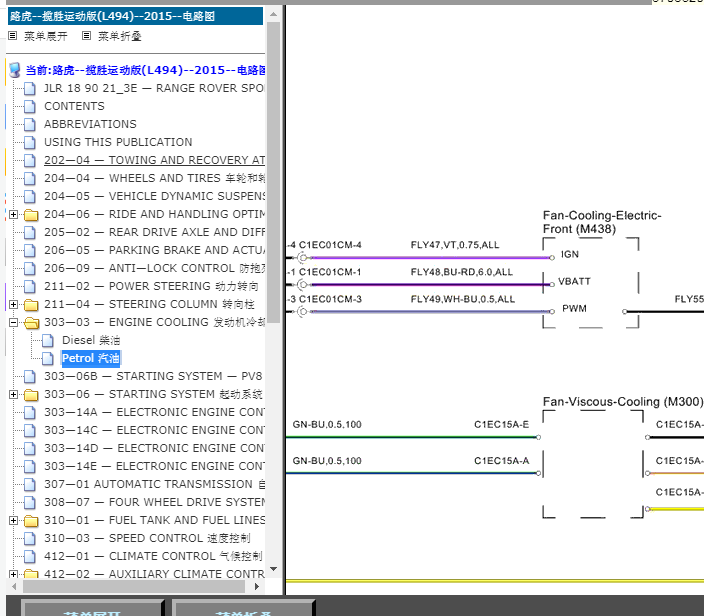The image size is (704, 616).
Task: Open the ABBREVIATIONS page
Action: 90,124
